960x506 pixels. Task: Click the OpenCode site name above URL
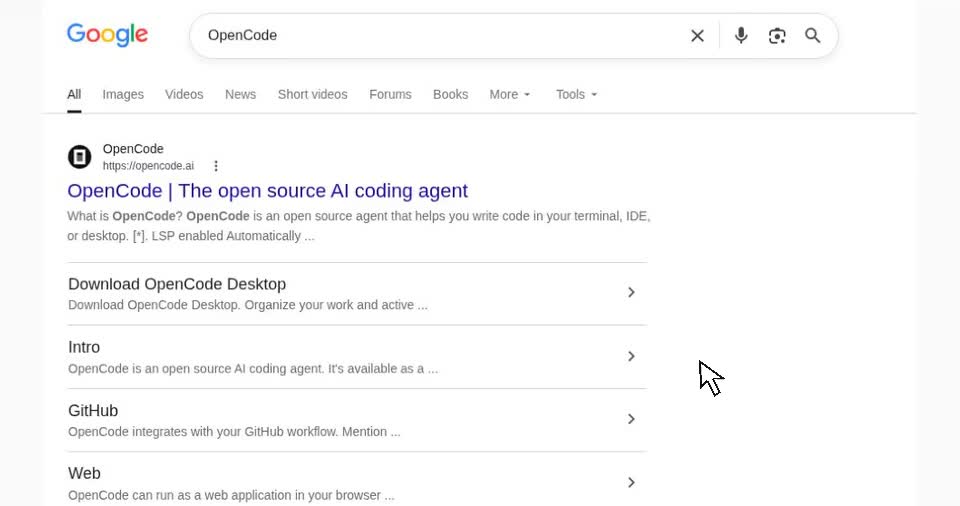click(x=133, y=149)
